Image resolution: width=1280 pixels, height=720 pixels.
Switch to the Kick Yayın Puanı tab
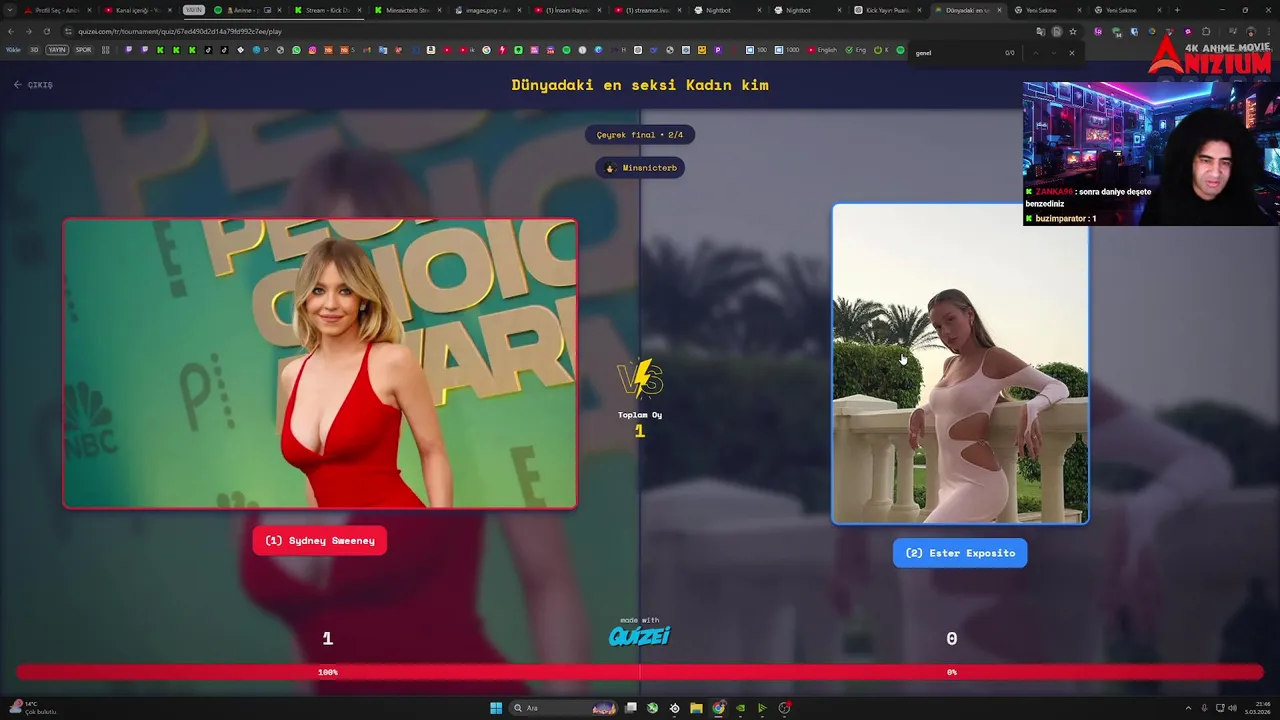[x=887, y=10]
